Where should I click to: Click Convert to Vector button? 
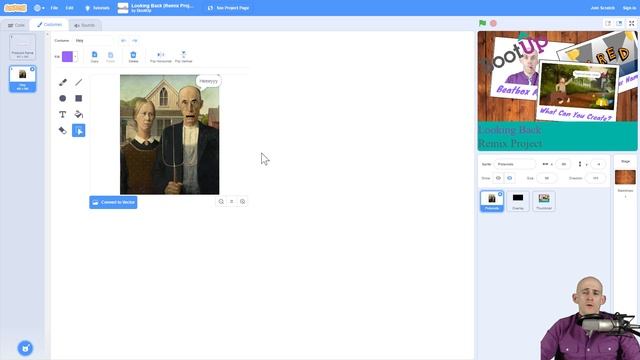coord(113,202)
